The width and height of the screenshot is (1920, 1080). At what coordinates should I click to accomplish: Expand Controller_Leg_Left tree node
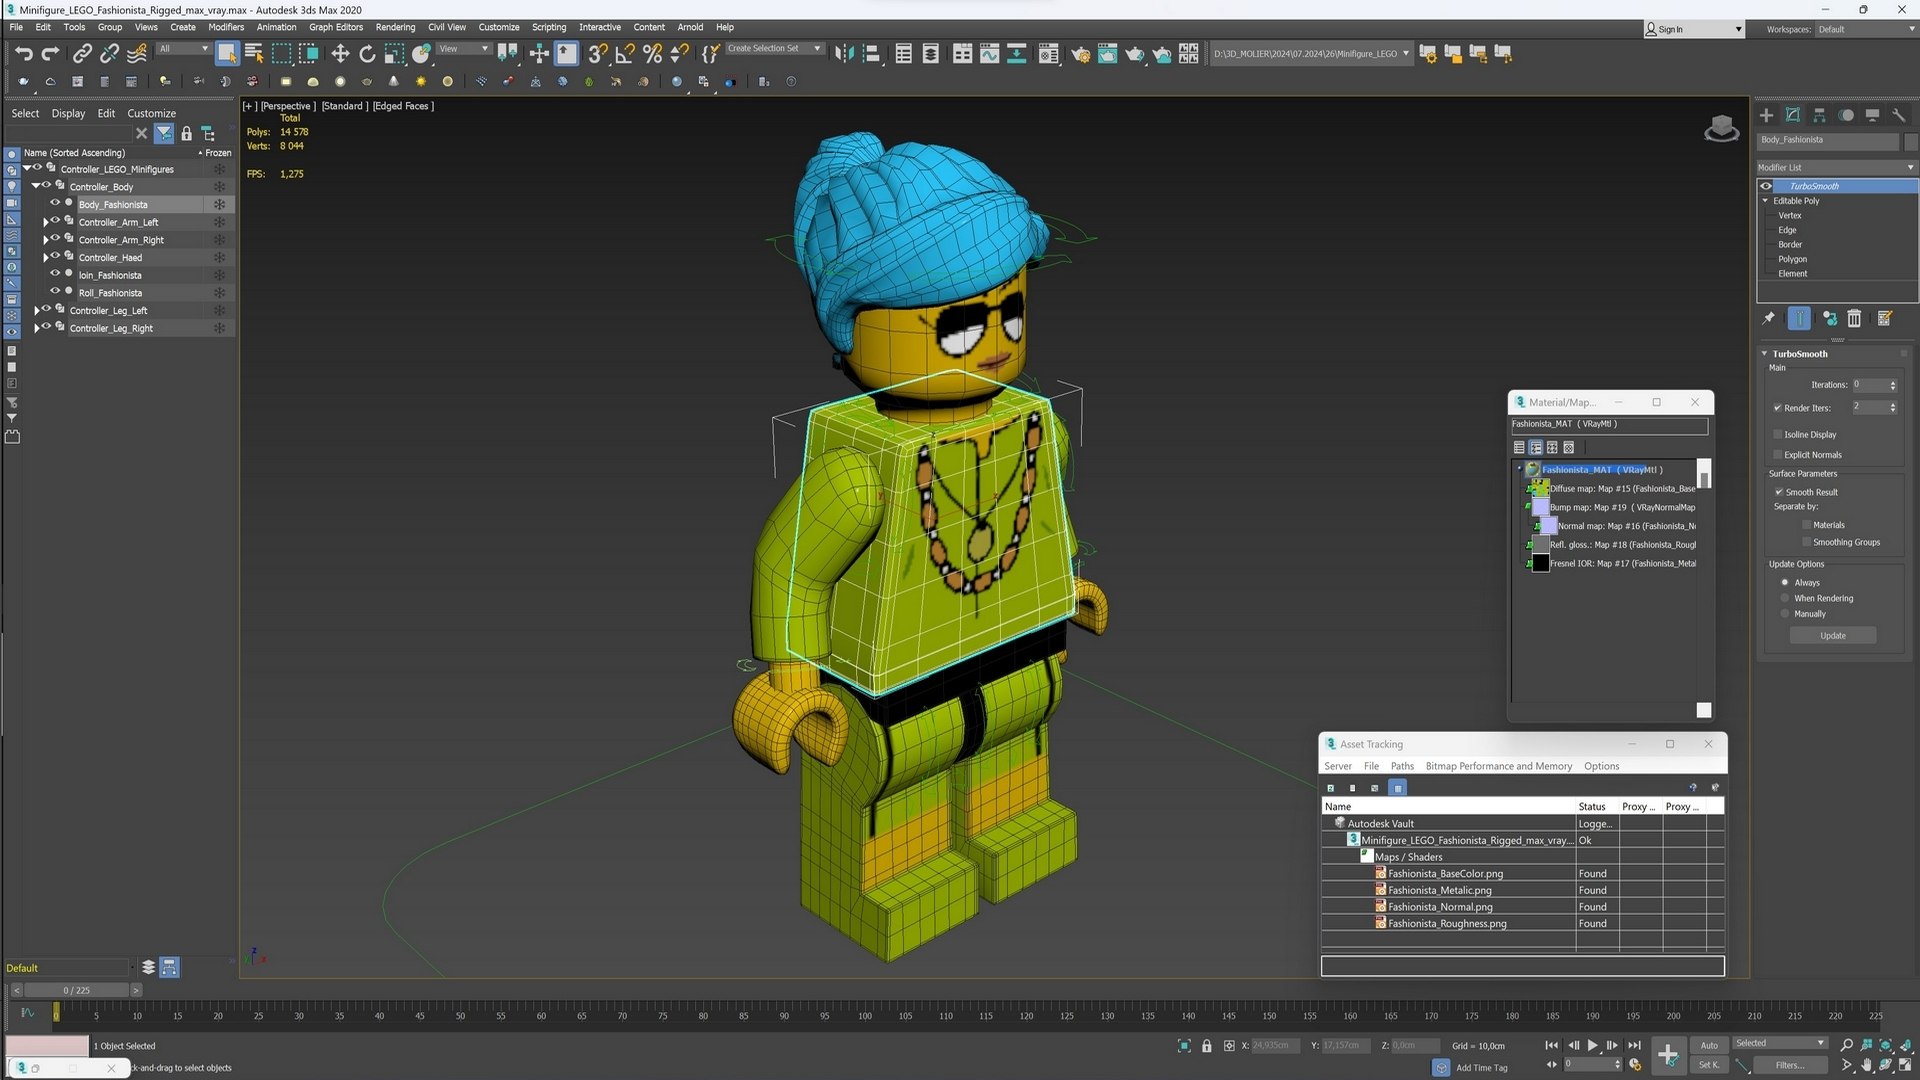click(x=36, y=311)
